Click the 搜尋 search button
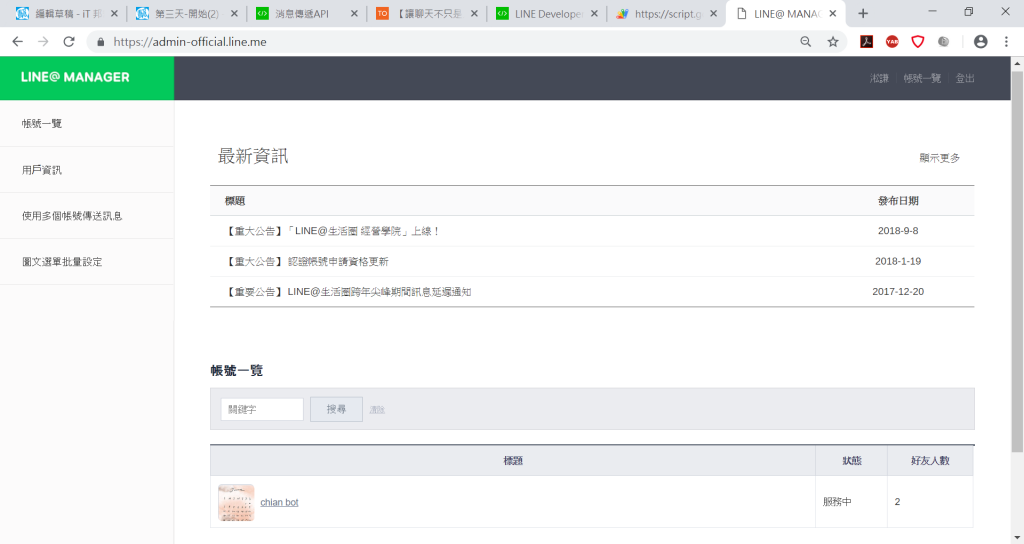Image resolution: width=1024 pixels, height=544 pixels. point(336,409)
